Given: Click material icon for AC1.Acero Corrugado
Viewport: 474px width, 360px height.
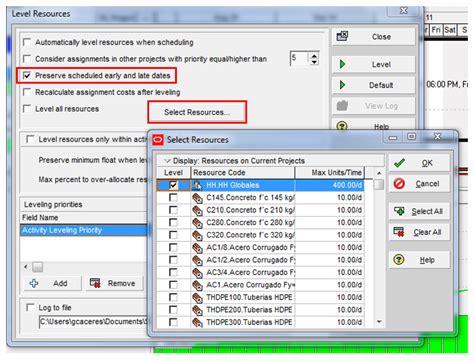Looking at the screenshot, I should (197, 285).
